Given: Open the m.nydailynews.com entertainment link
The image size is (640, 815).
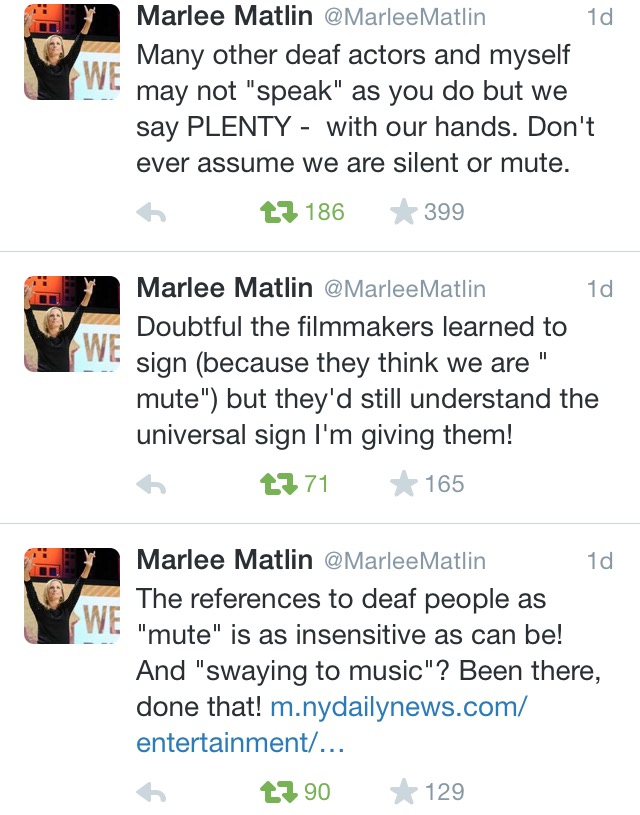Looking at the screenshot, I should (x=332, y=725).
